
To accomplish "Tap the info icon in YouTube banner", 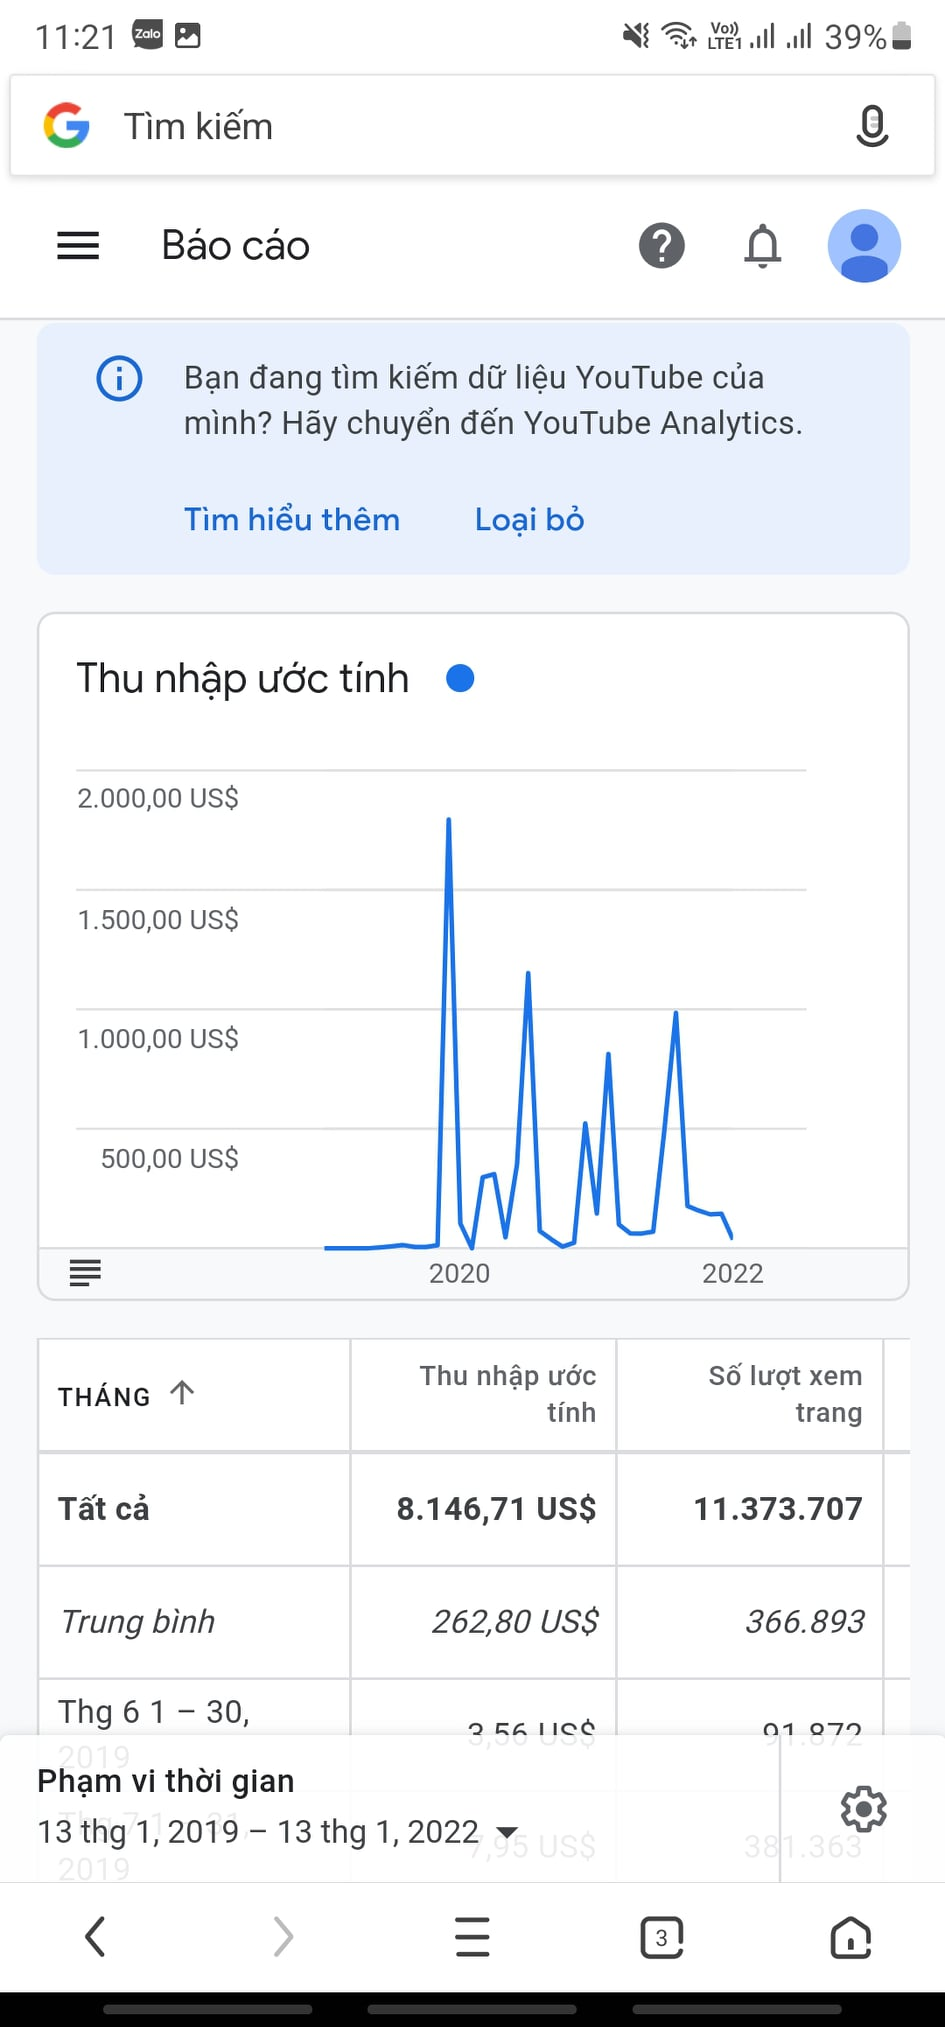I will click(x=119, y=379).
